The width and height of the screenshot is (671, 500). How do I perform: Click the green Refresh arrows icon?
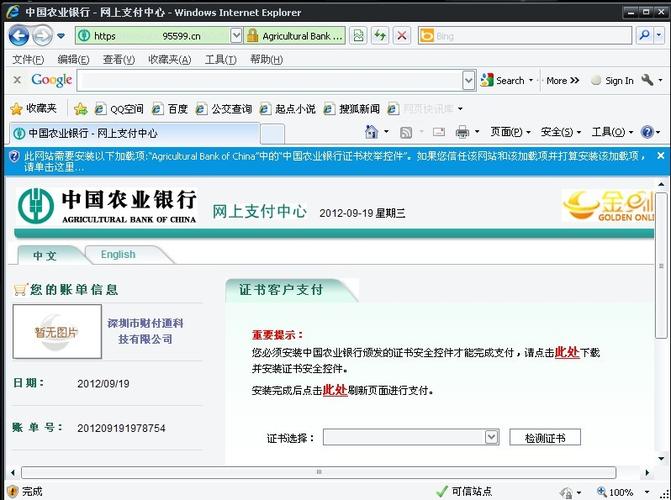coord(380,36)
